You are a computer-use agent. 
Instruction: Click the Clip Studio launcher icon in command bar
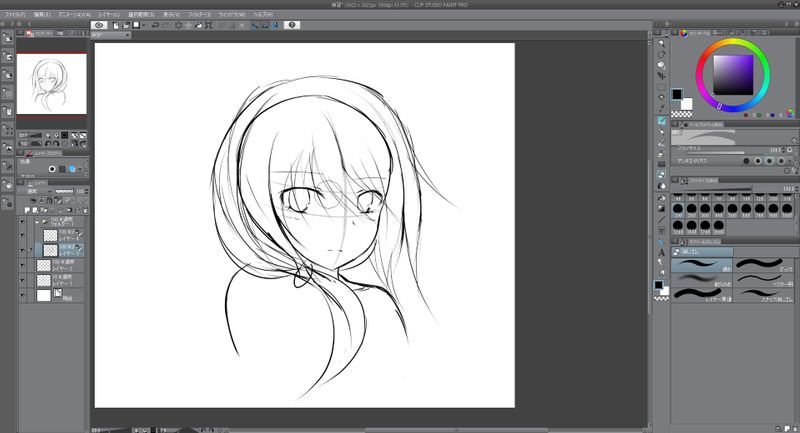point(100,25)
